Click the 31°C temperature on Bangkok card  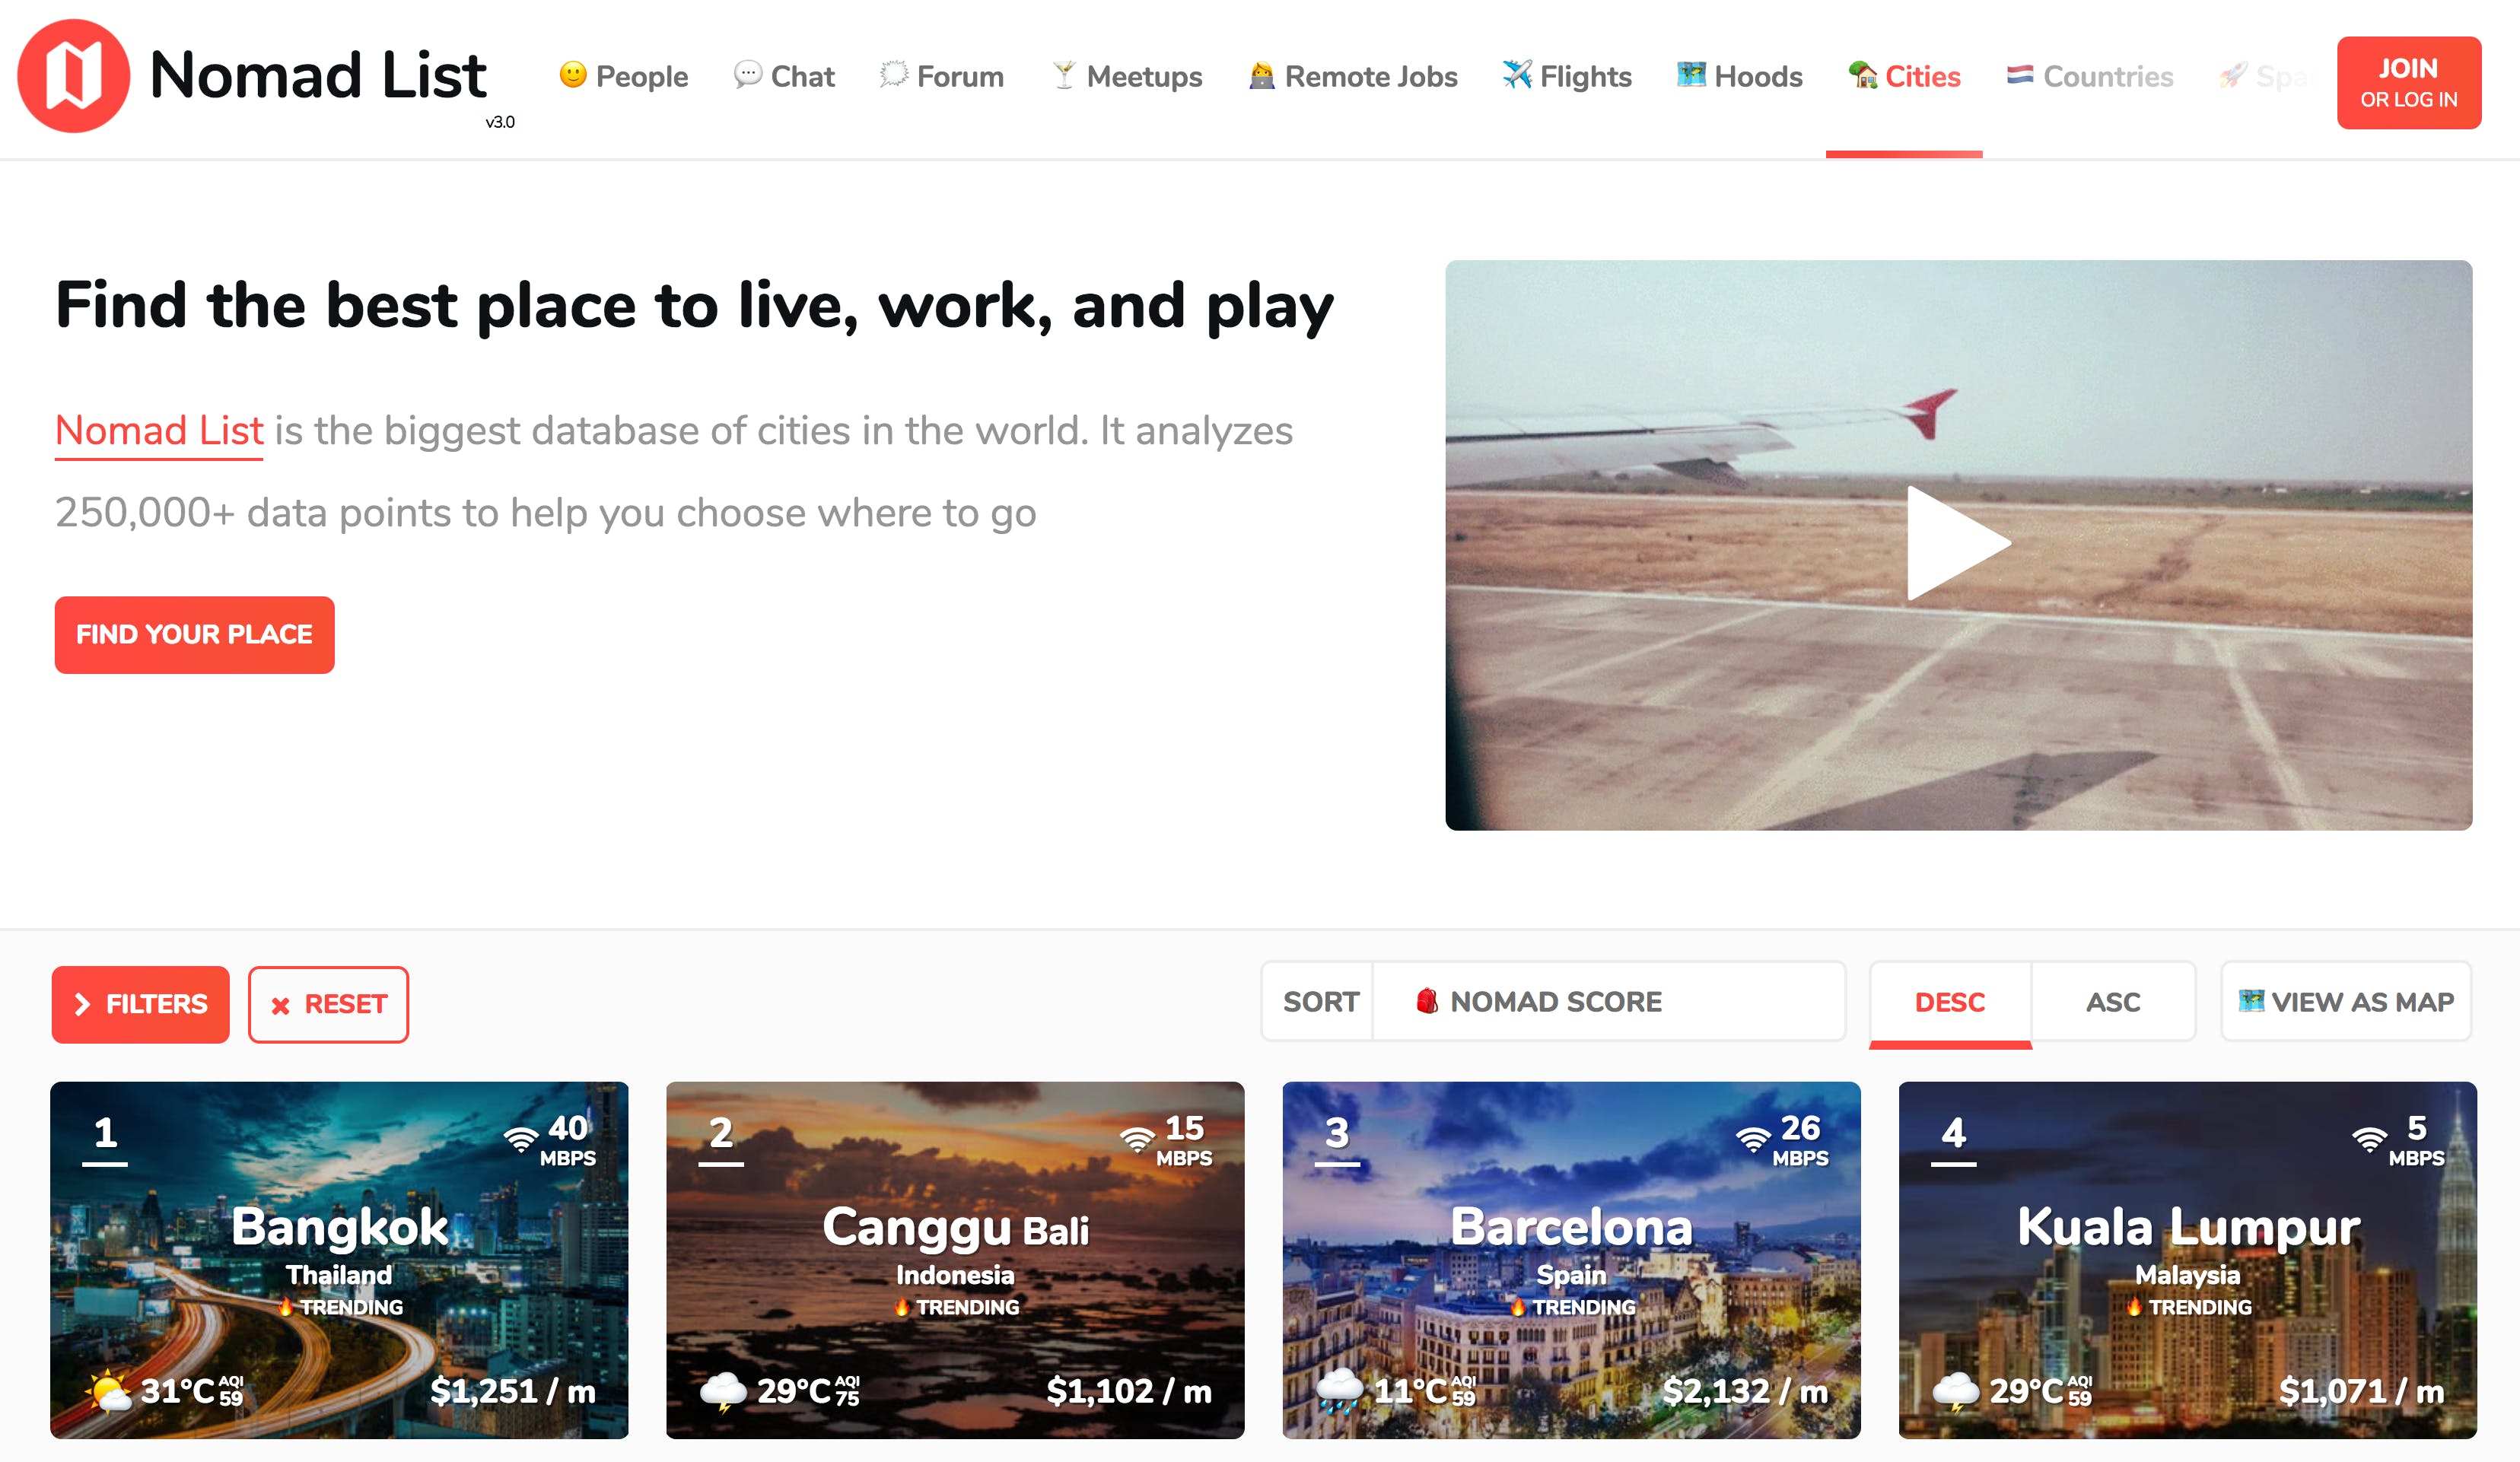(x=178, y=1391)
